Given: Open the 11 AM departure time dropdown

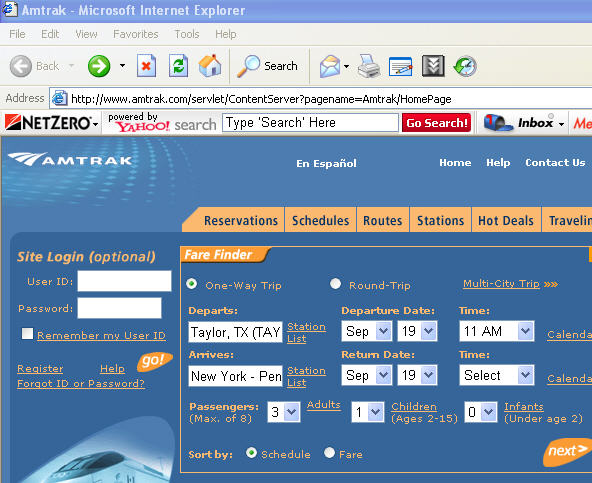Looking at the screenshot, I should [x=525, y=331].
